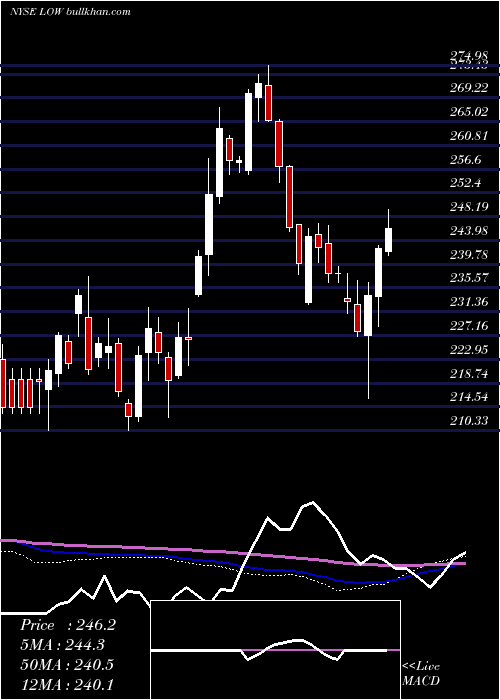
Task: Click the 12MA : 240.1 readout
Action: coord(67,684)
